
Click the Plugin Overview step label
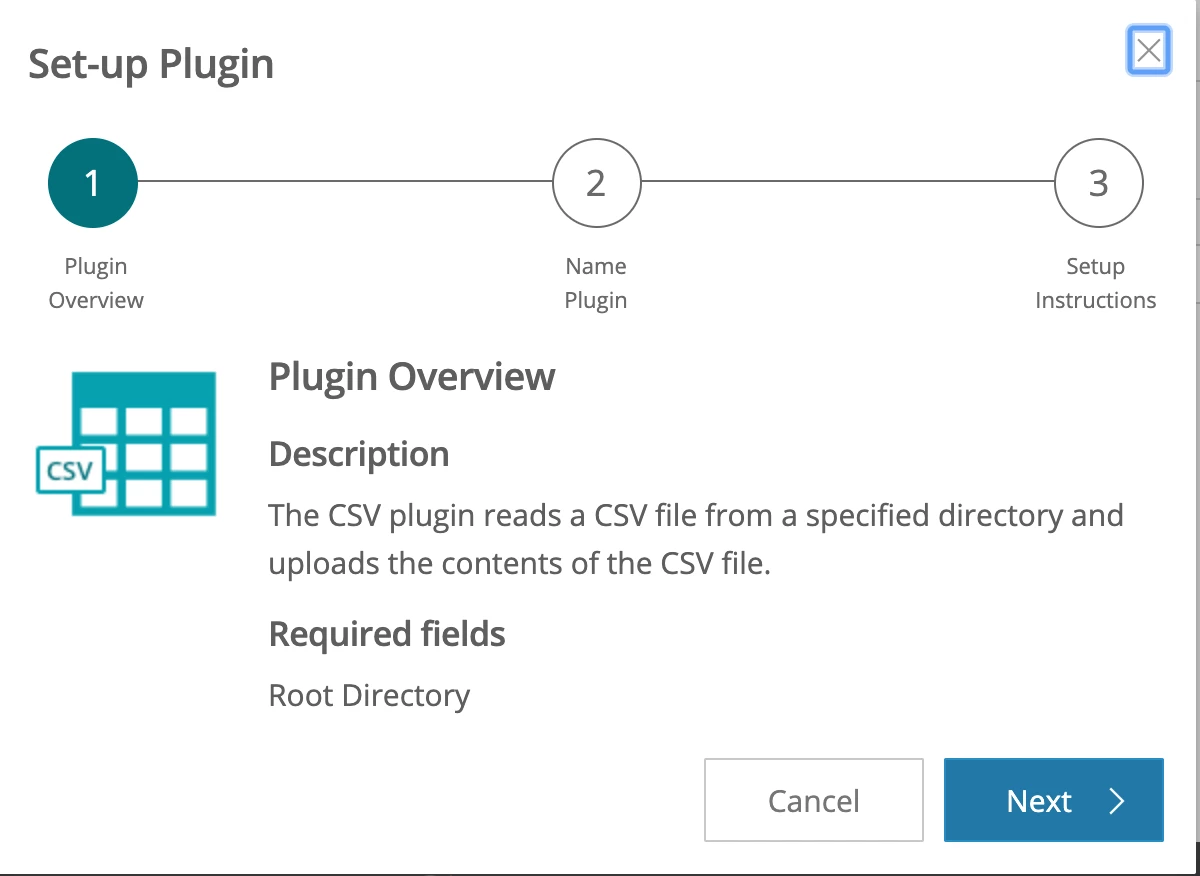click(x=96, y=283)
